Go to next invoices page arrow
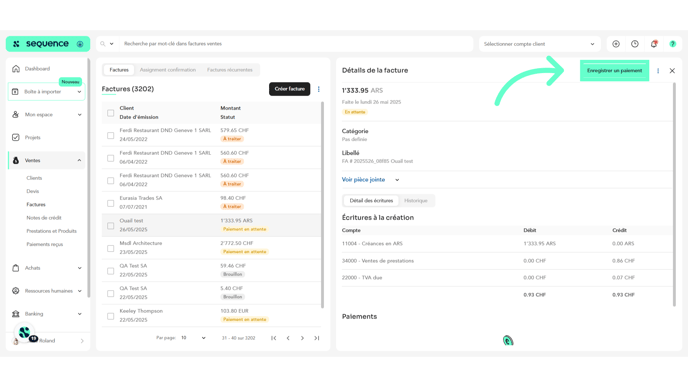Viewport: 688px width, 387px height. 302,338
